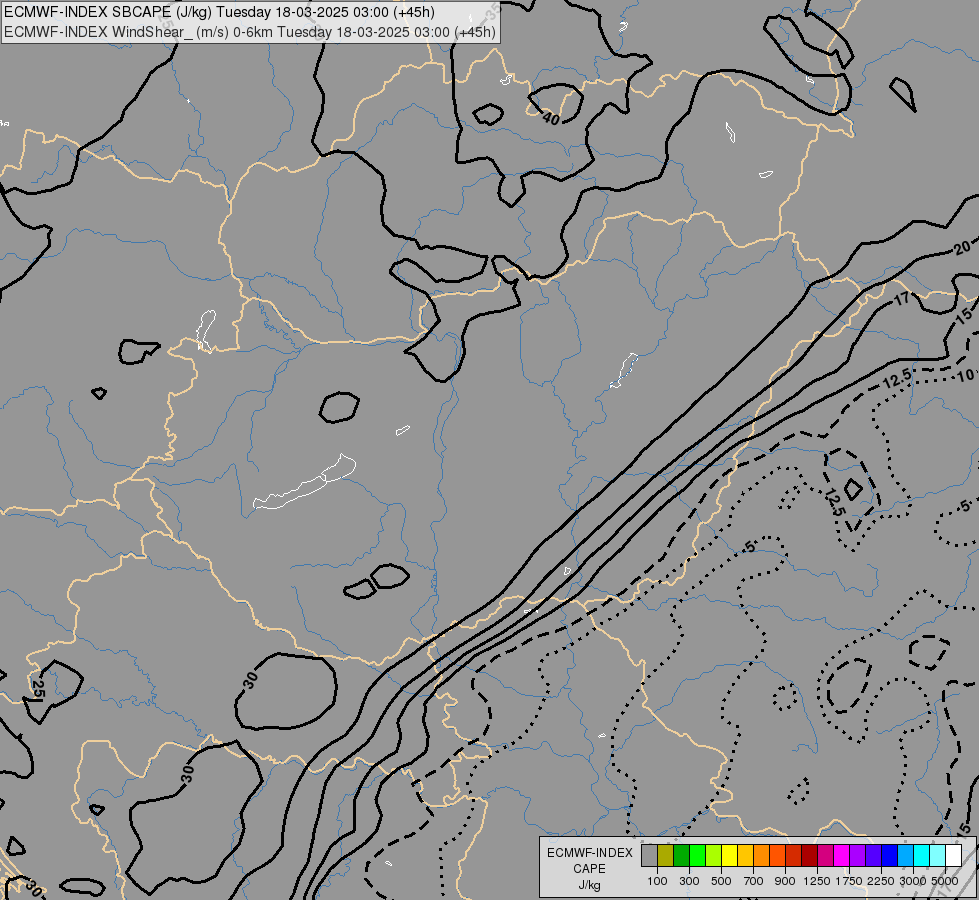Screen dimensions: 979x900
Task: Click the 17 contour label
Action: pos(902,299)
